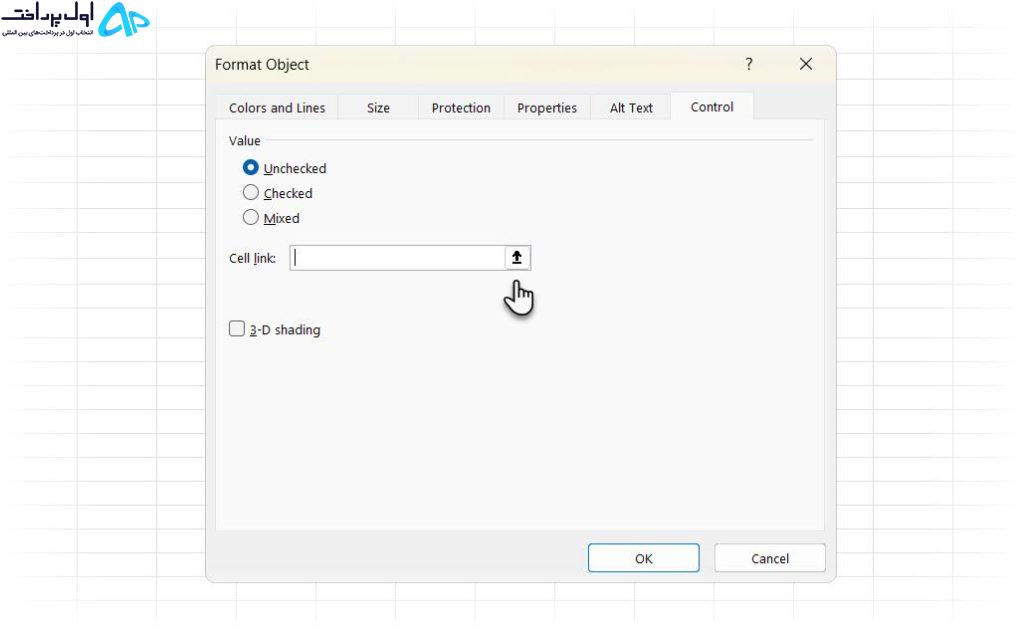Go to the Protection tab
Image resolution: width=1024 pixels, height=631 pixels.
pyautogui.click(x=461, y=108)
